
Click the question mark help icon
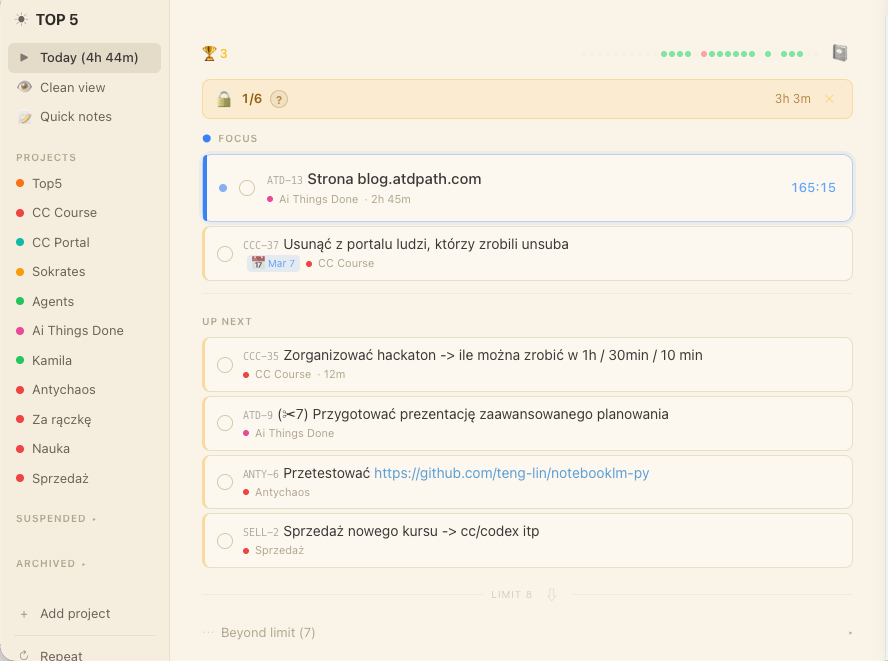[279, 99]
